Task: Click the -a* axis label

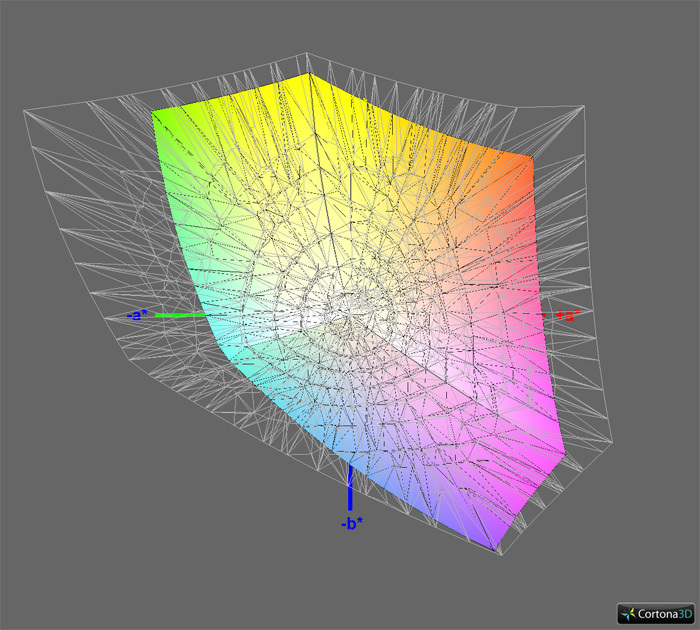Action: [137, 315]
